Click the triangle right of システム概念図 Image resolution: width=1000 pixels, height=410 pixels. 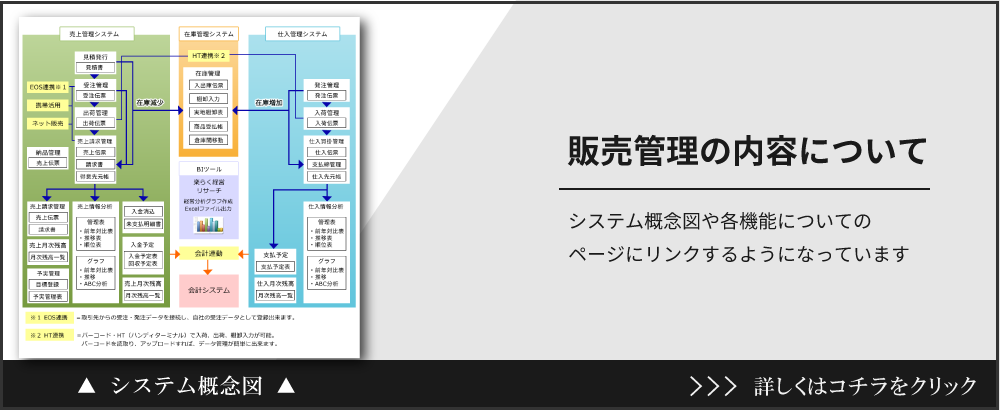(x=286, y=386)
